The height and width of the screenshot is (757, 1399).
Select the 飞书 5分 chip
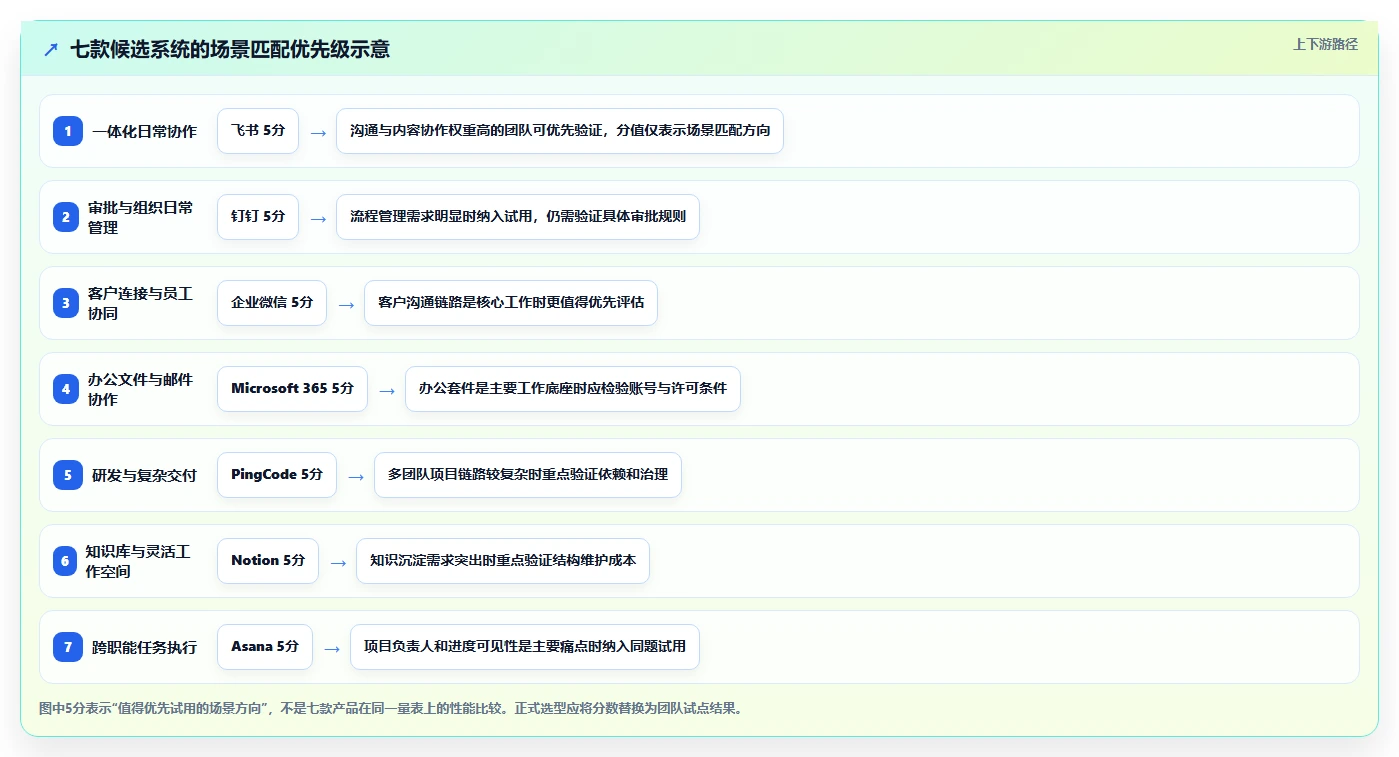pyautogui.click(x=258, y=131)
